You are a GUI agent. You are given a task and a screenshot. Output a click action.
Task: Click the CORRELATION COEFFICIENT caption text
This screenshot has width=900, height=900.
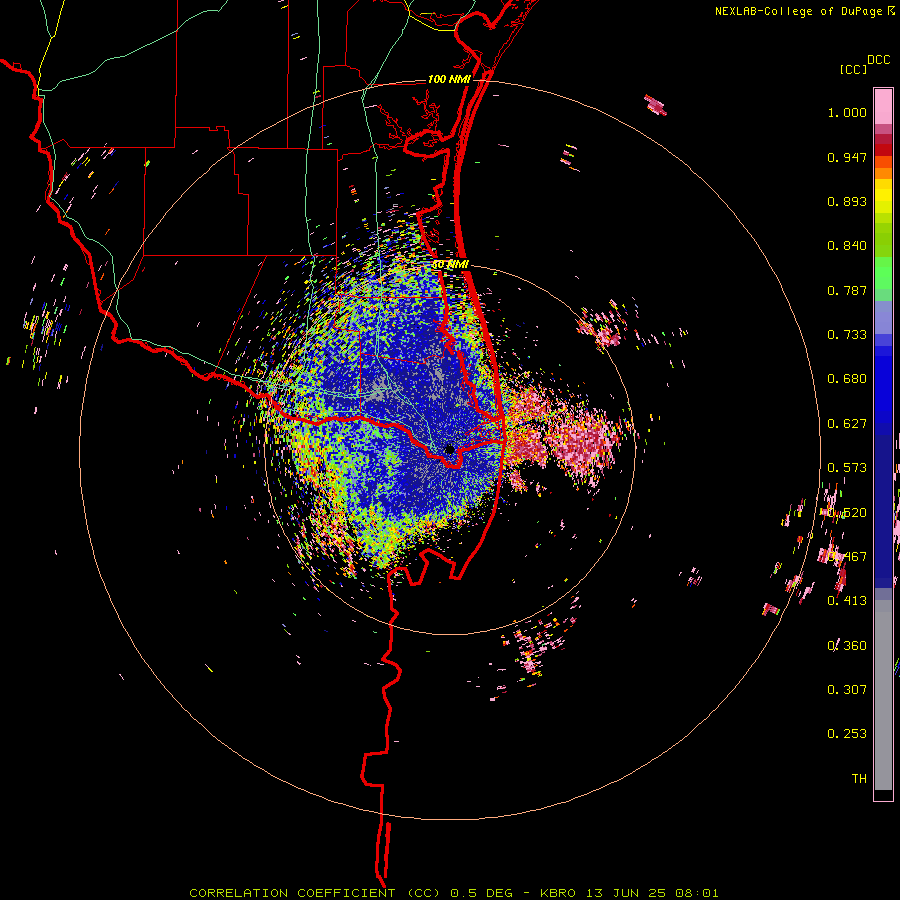click(x=292, y=893)
